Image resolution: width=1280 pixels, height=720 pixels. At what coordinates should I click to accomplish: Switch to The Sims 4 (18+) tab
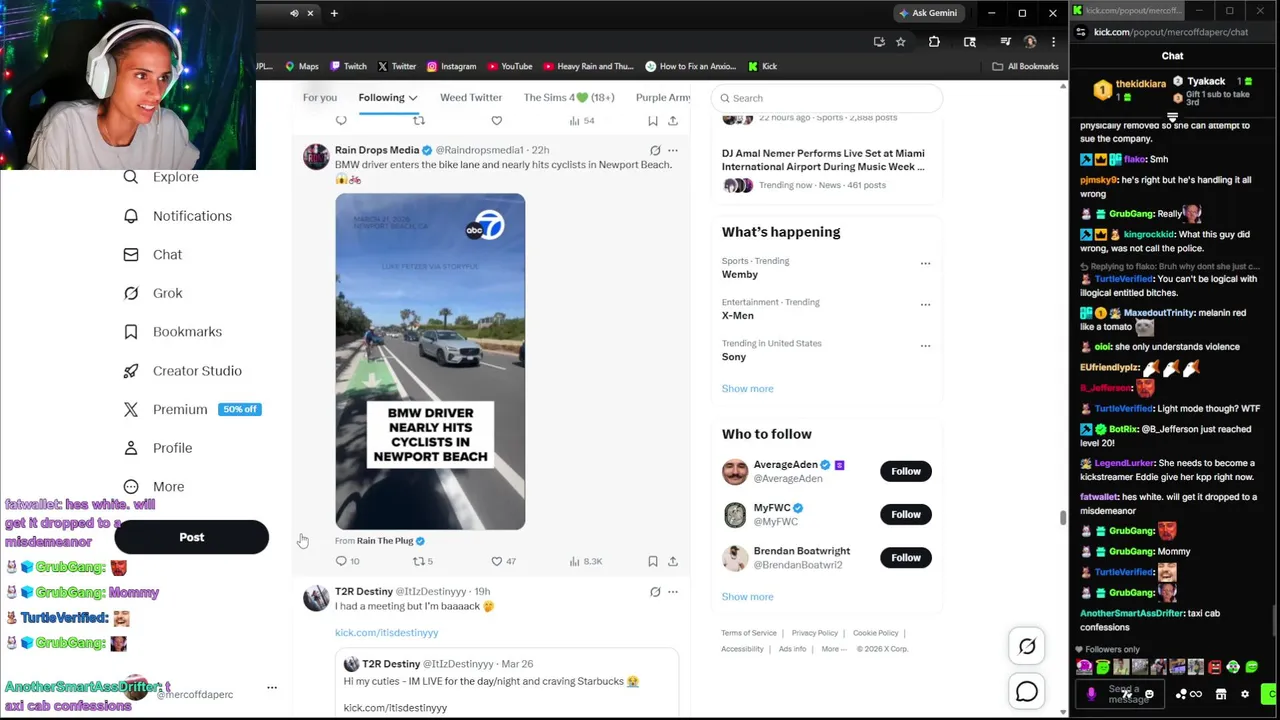[569, 98]
